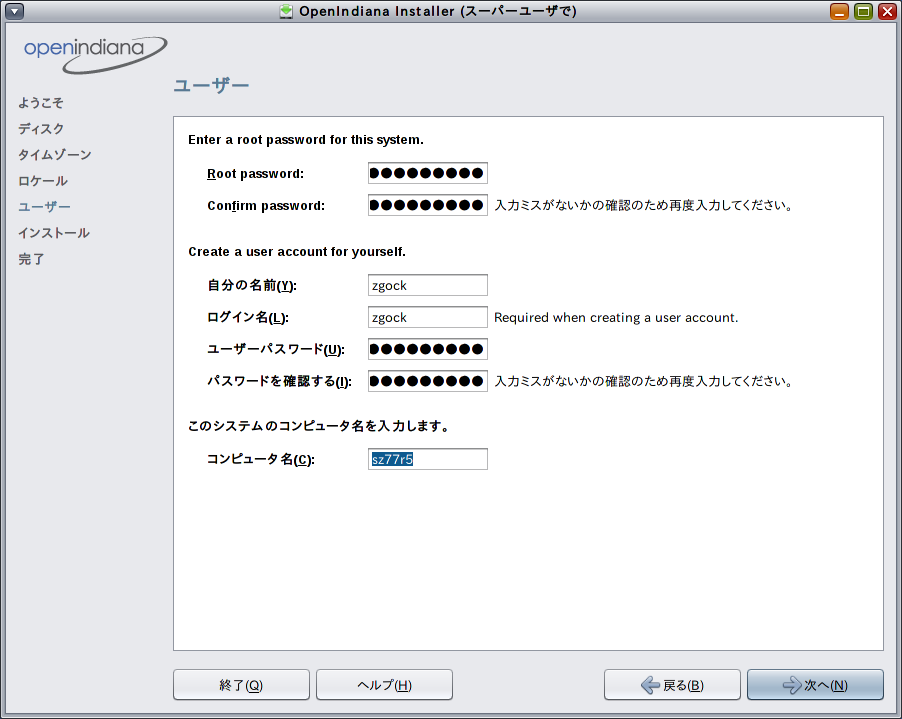Click the ログイン名 field containing zgock

coord(427,317)
